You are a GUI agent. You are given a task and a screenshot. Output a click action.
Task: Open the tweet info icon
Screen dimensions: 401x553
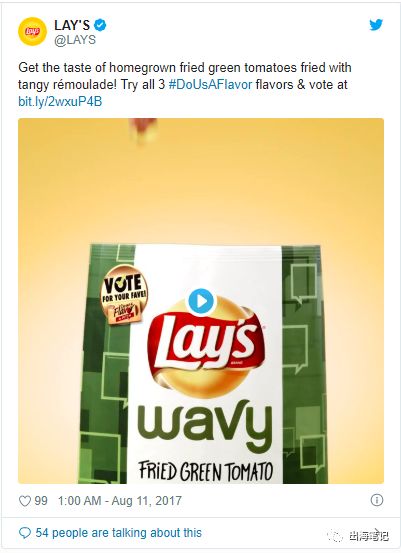(x=377, y=500)
